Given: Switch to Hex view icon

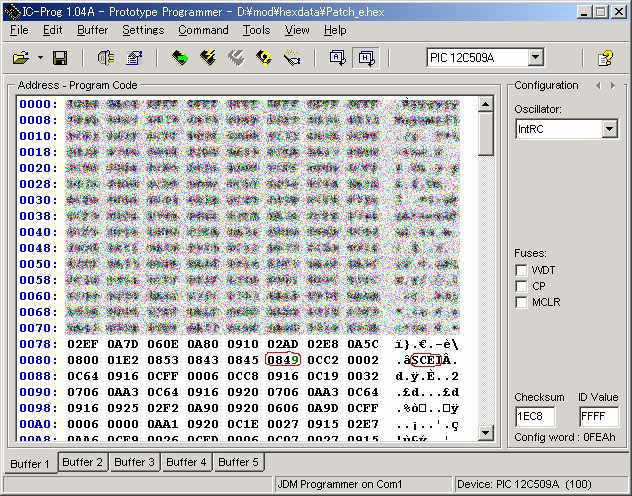Looking at the screenshot, I should [x=366, y=58].
